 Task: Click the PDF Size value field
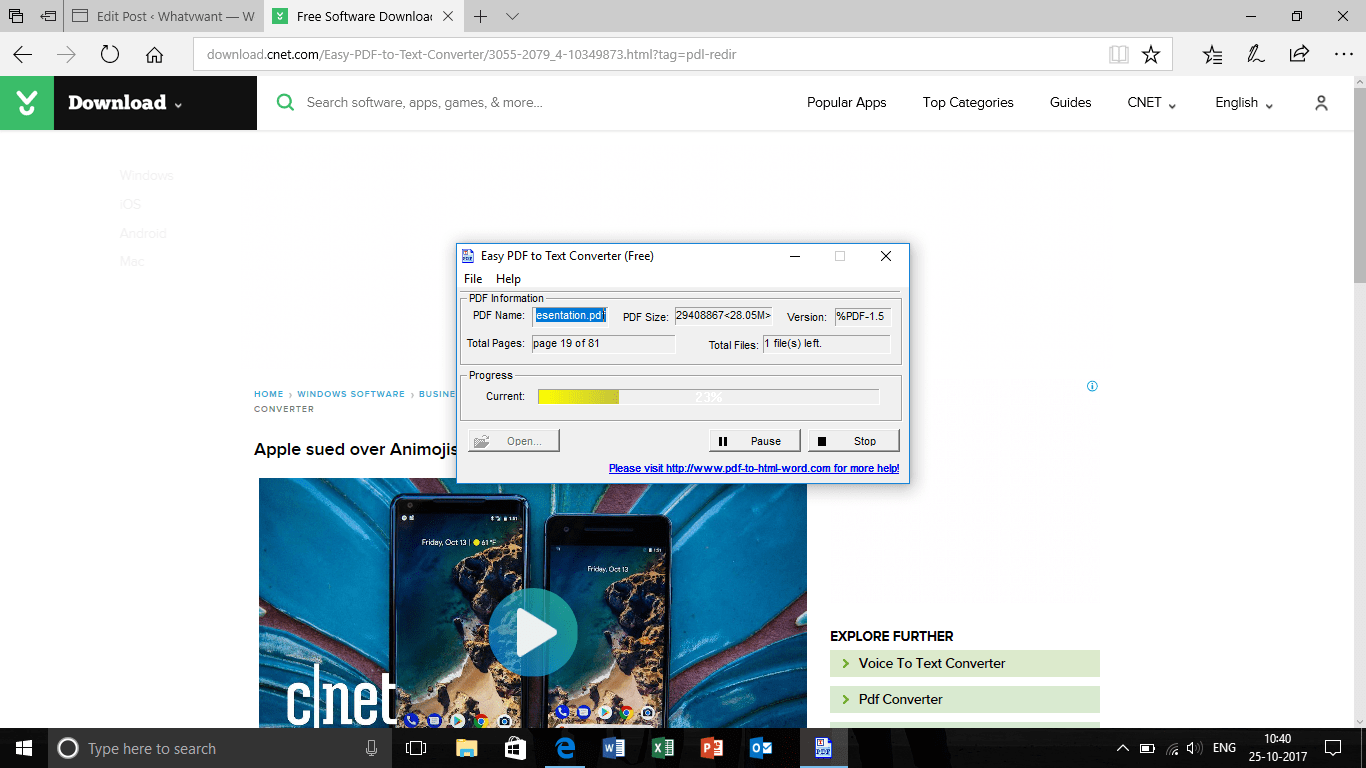[723, 316]
